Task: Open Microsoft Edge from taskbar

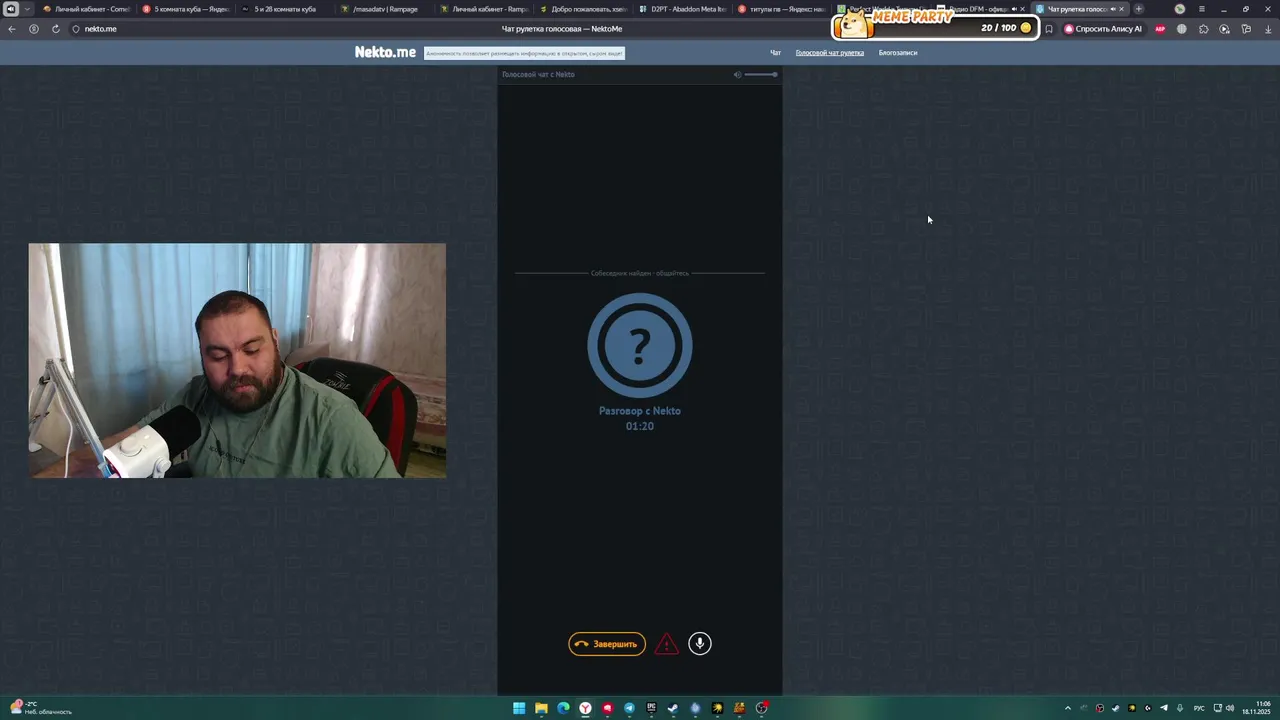Action: pyautogui.click(x=563, y=708)
